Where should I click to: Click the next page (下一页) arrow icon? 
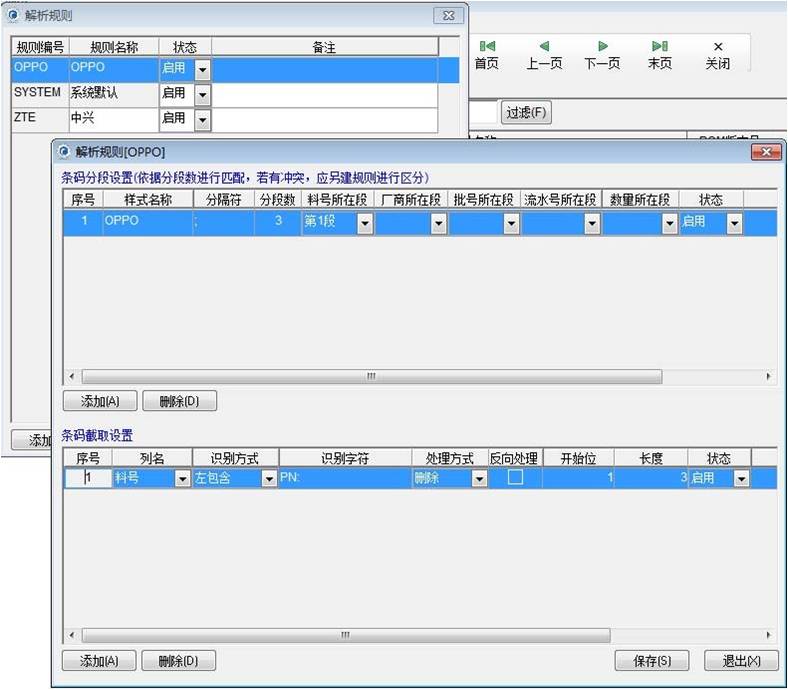pos(602,46)
